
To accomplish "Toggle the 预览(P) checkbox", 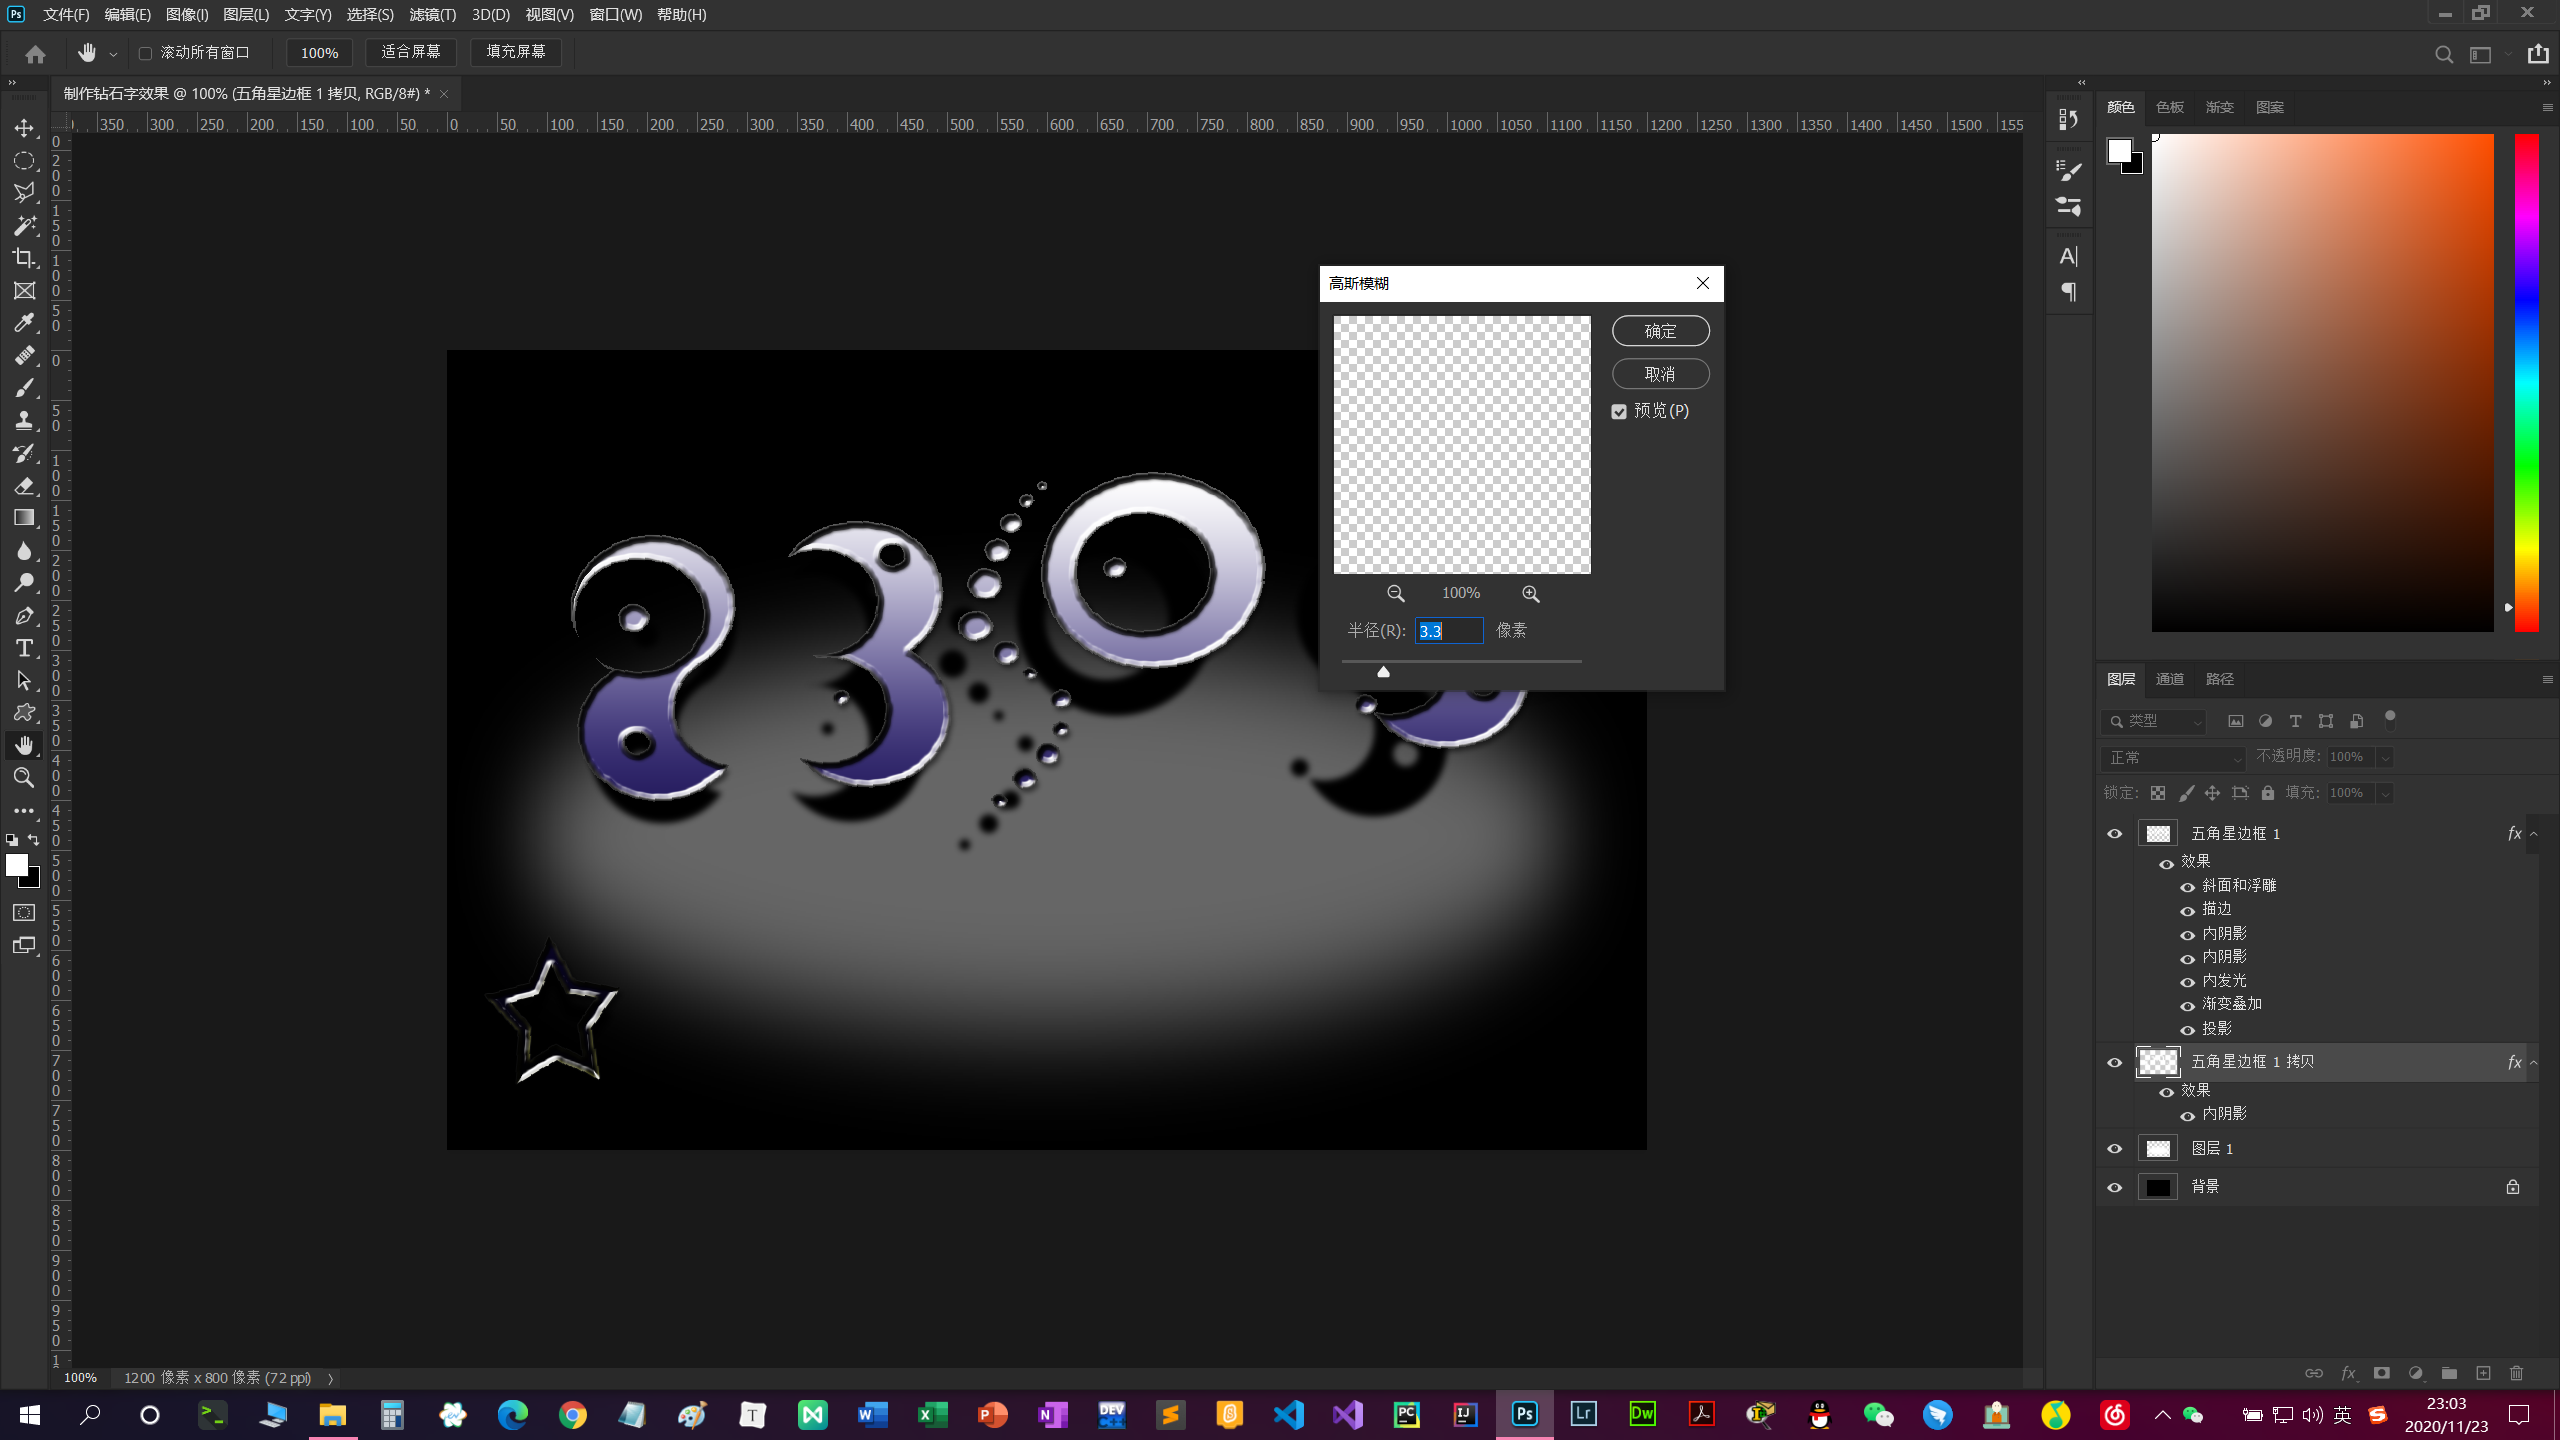I will pos(1619,412).
